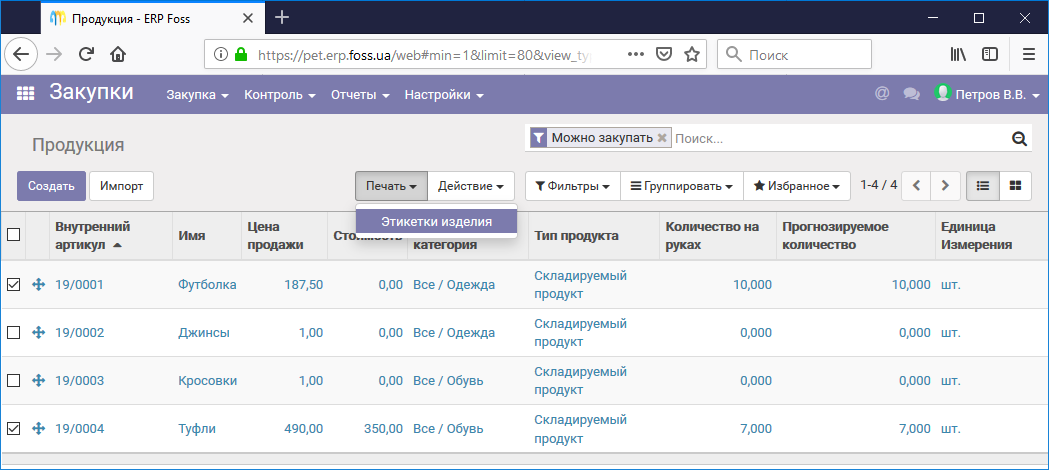The width and height of the screenshot is (1049, 470).
Task: Open the Джинсы product
Action: 204,332
